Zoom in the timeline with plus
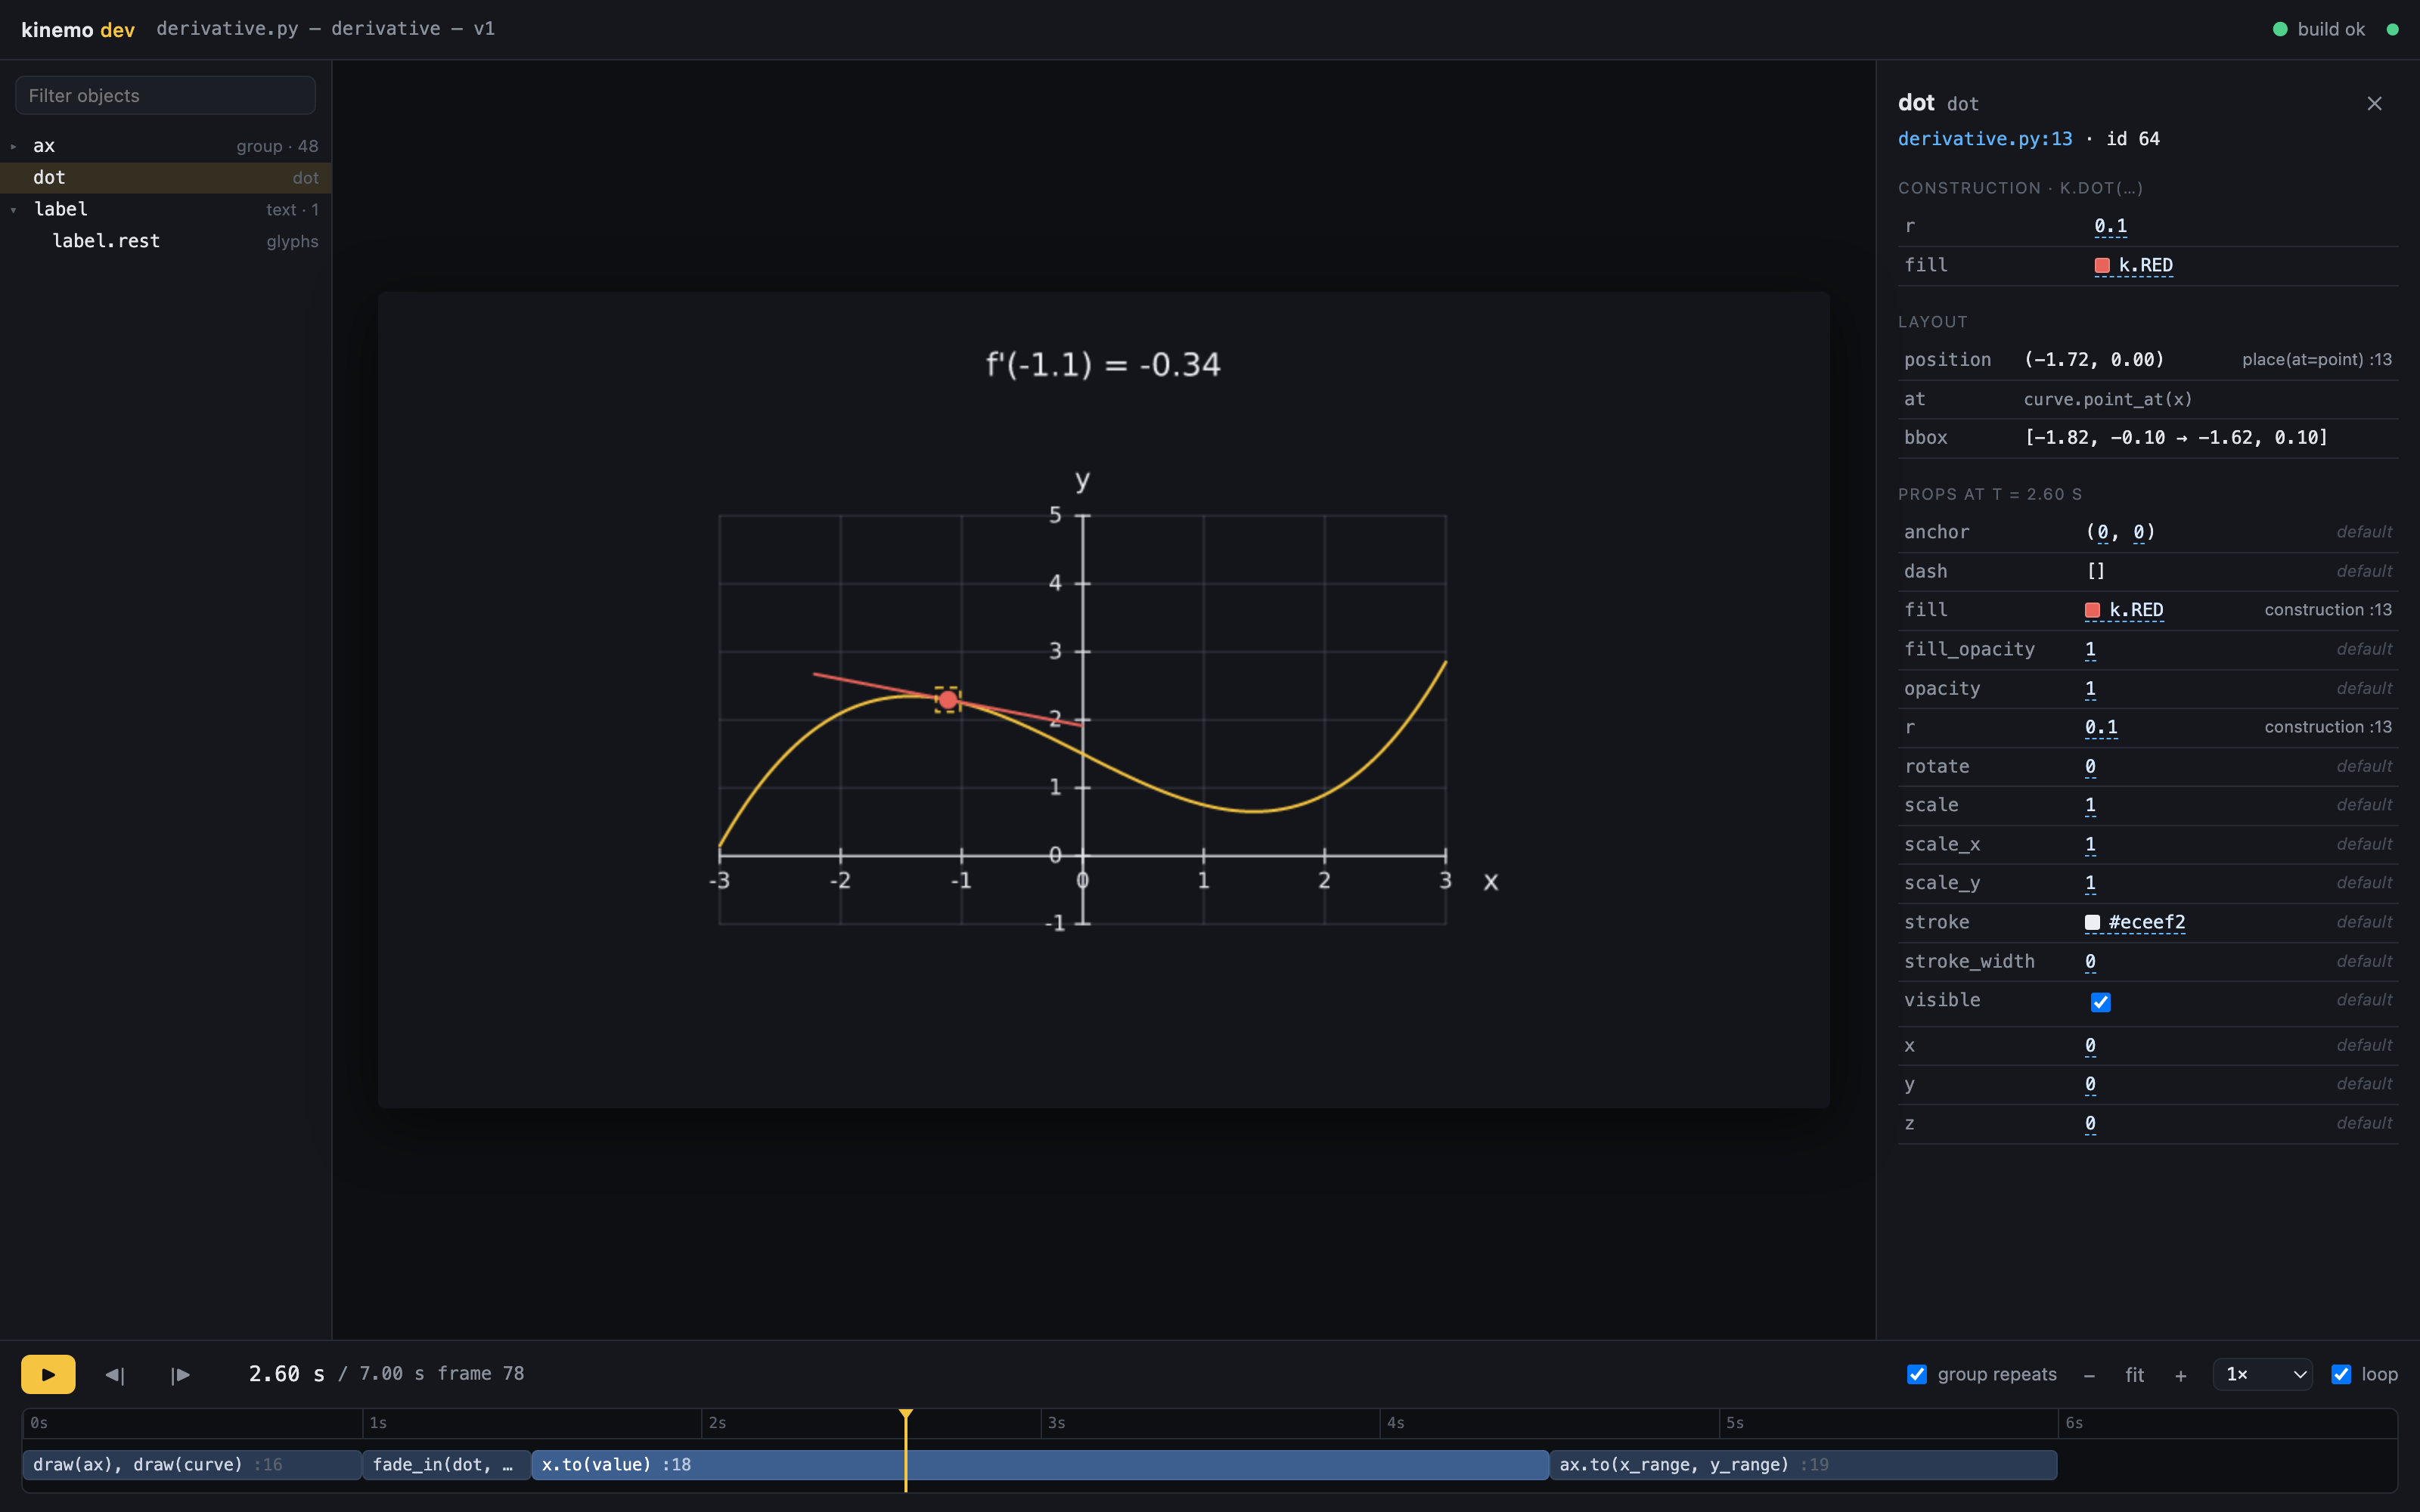This screenshot has width=2420, height=1512. [2180, 1375]
